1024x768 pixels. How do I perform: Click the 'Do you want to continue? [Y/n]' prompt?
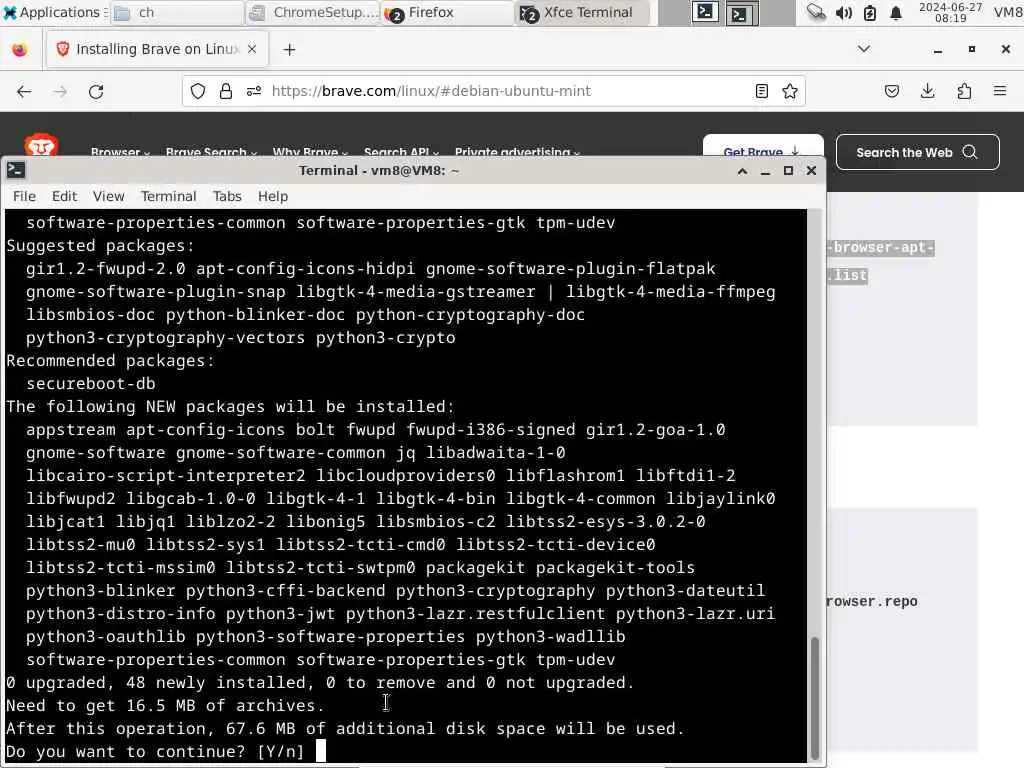tap(155, 752)
